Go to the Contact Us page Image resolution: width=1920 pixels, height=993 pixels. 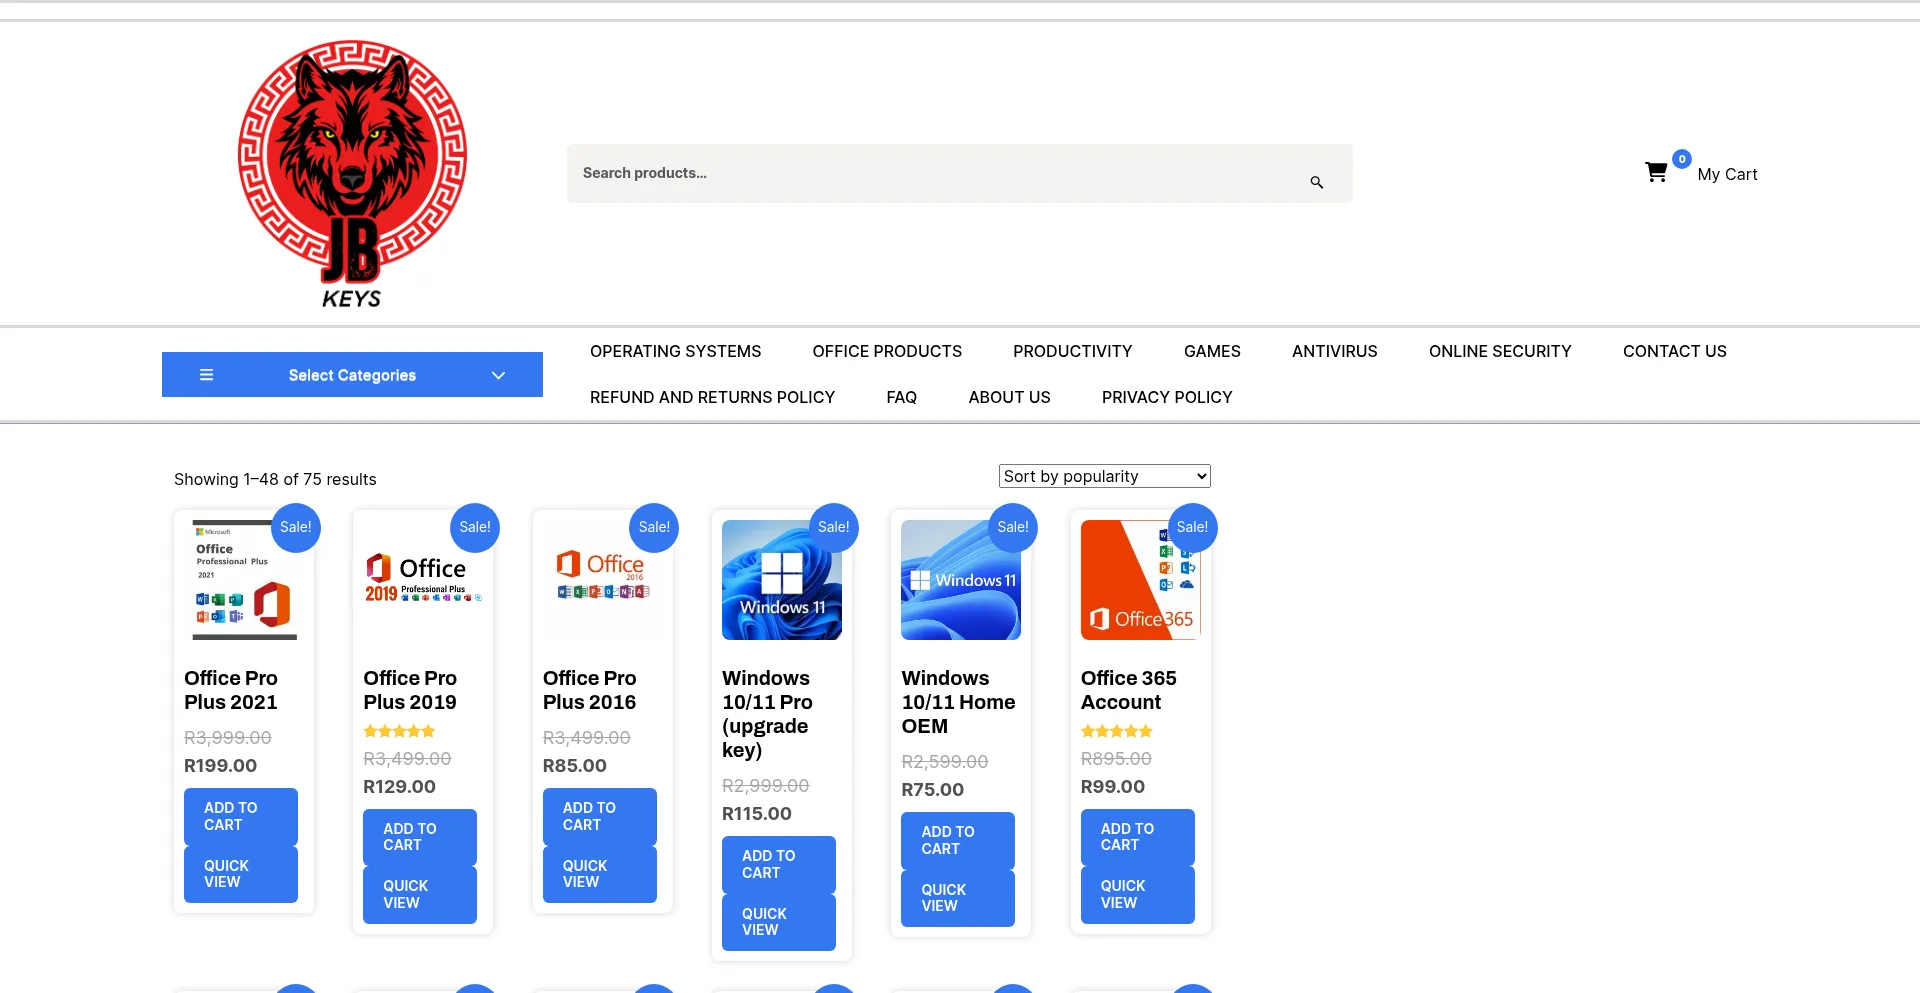coord(1675,351)
